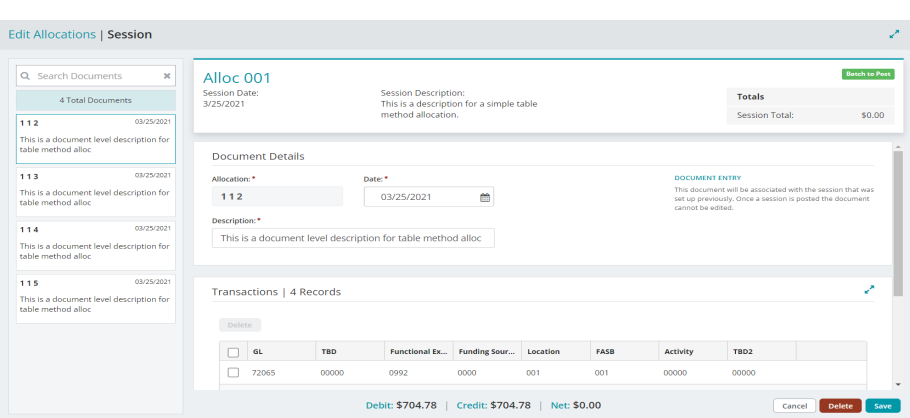Sort by the GL column header
This screenshot has height=418, width=910.
point(259,352)
